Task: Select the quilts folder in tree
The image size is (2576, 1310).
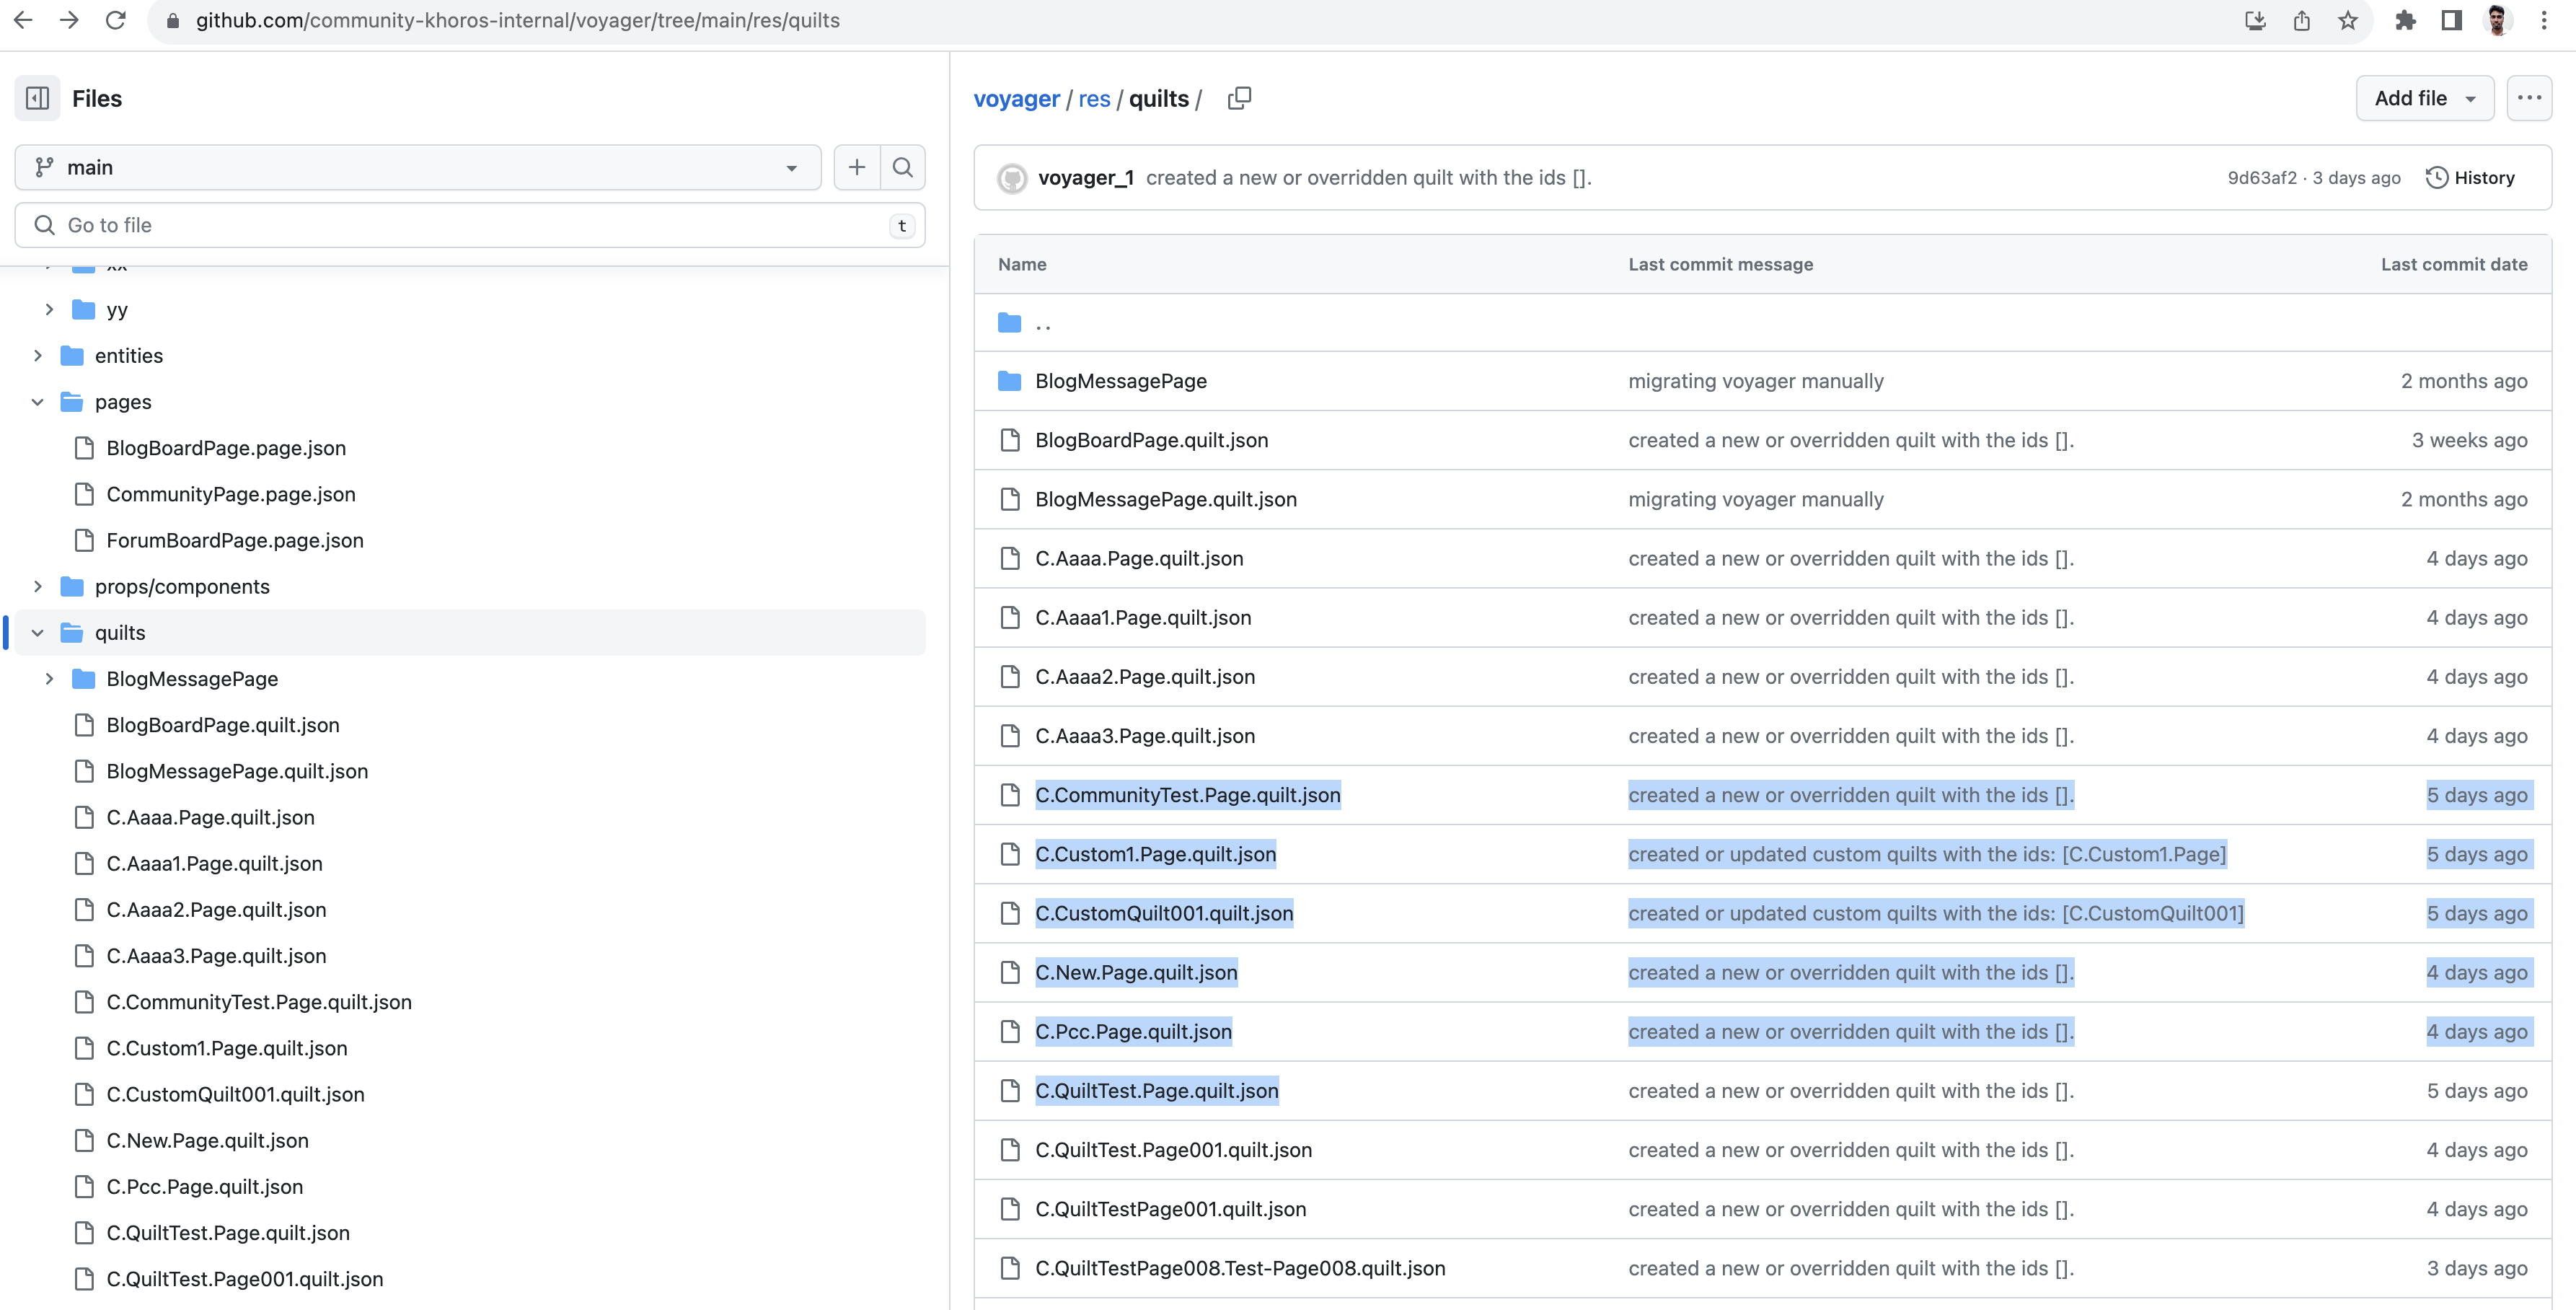Action: pyautogui.click(x=470, y=632)
